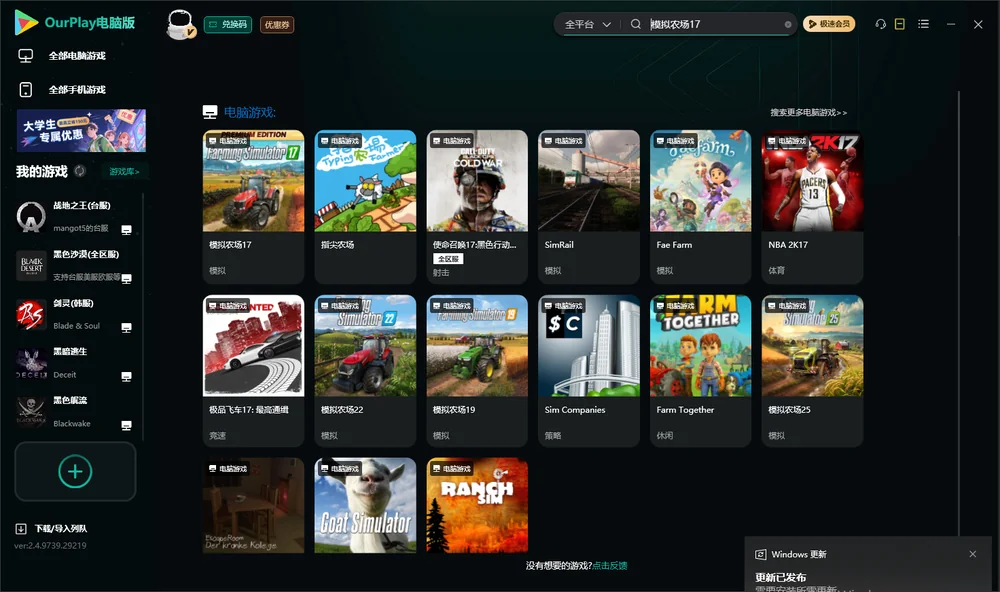Open the Farm Together game card
The height and width of the screenshot is (592, 1000).
(700, 371)
